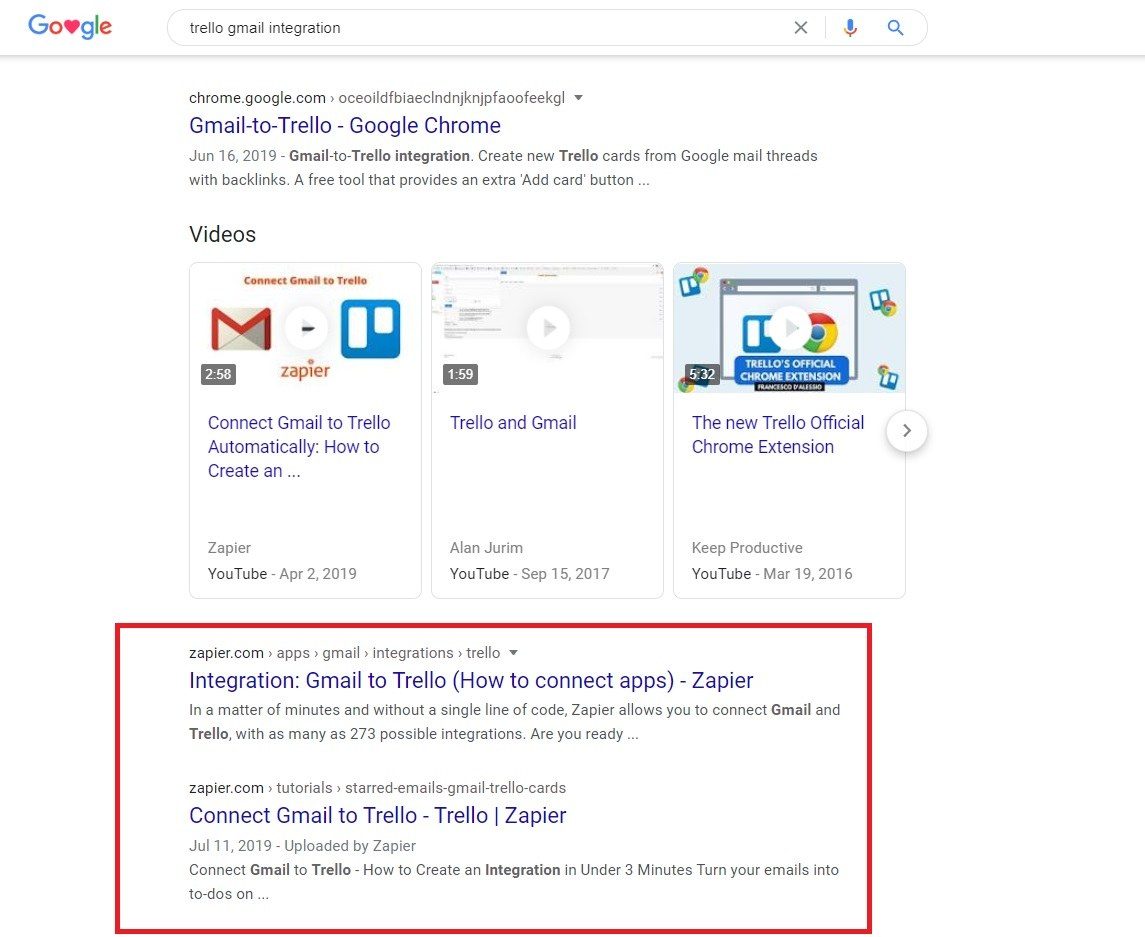The image size is (1145, 937).
Task: Open 'The new Trello Official Chrome Extension' link
Action: pos(778,435)
